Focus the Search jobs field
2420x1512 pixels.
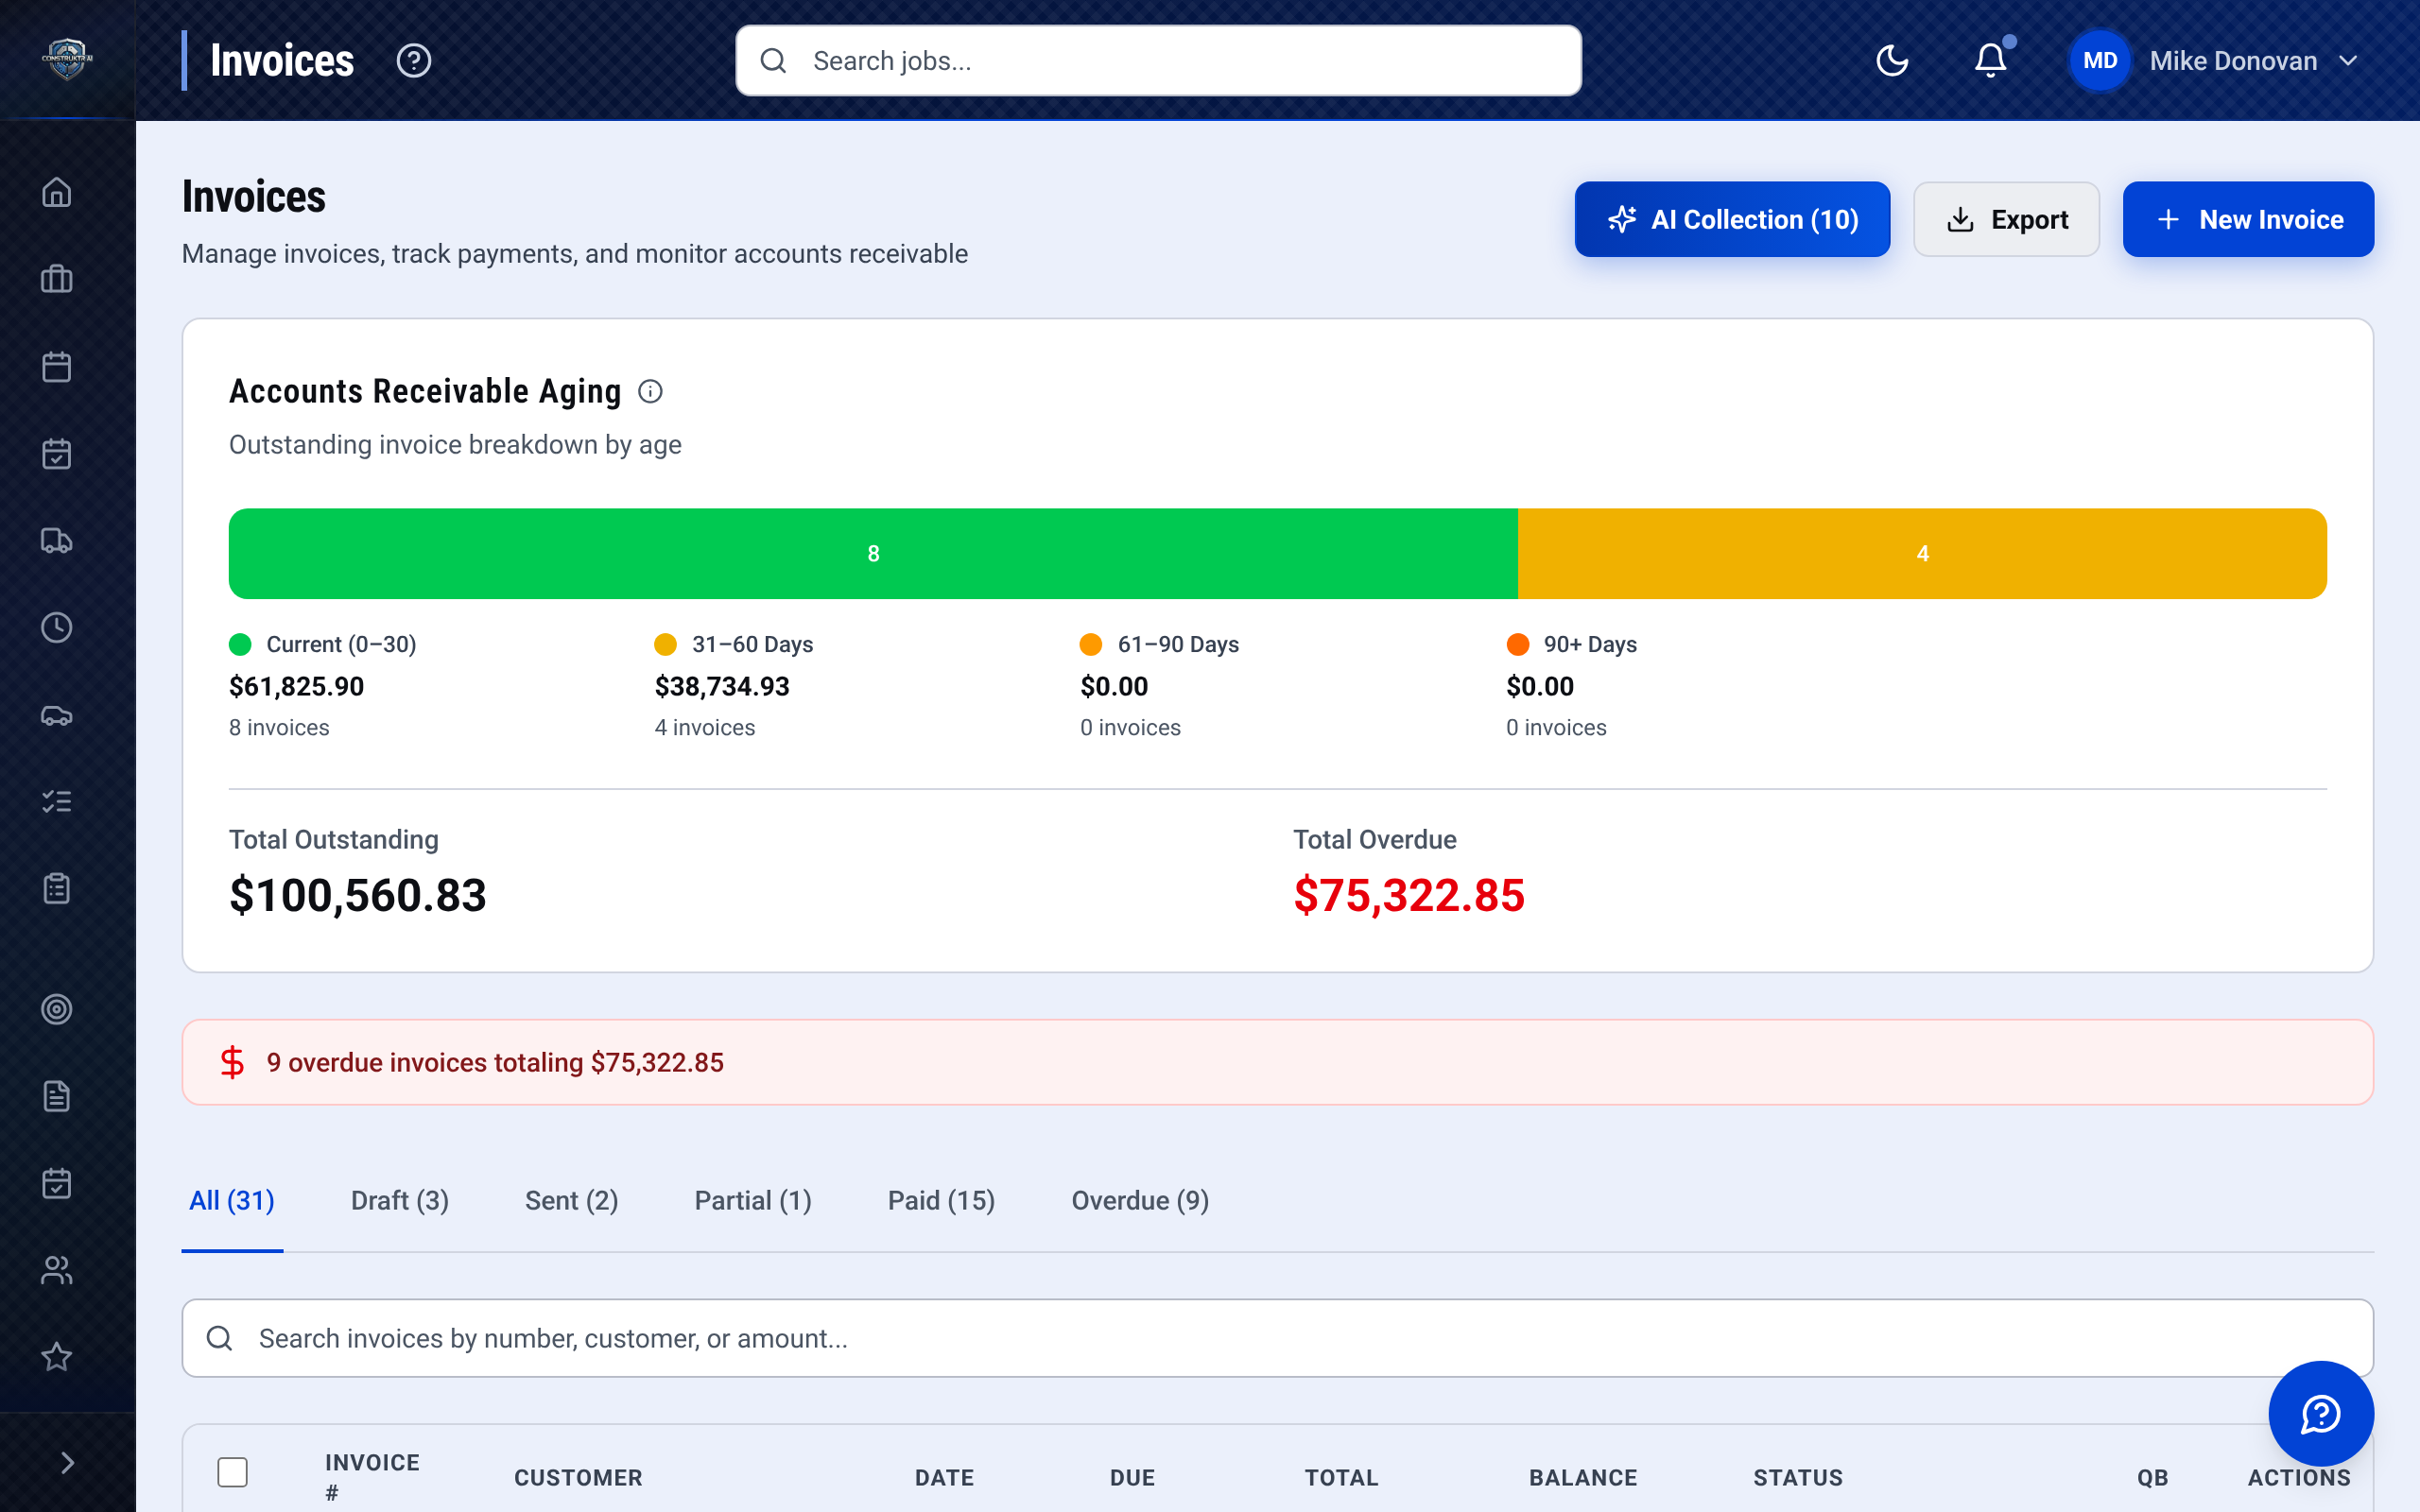(x=1158, y=61)
